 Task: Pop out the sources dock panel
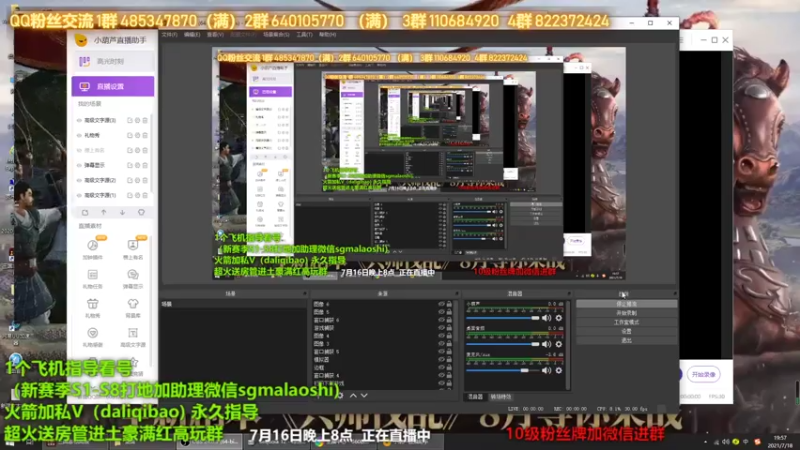[456, 294]
